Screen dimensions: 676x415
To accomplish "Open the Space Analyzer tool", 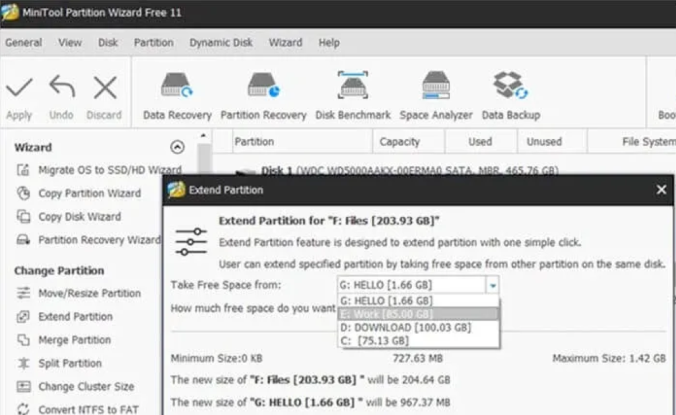I will (x=436, y=96).
